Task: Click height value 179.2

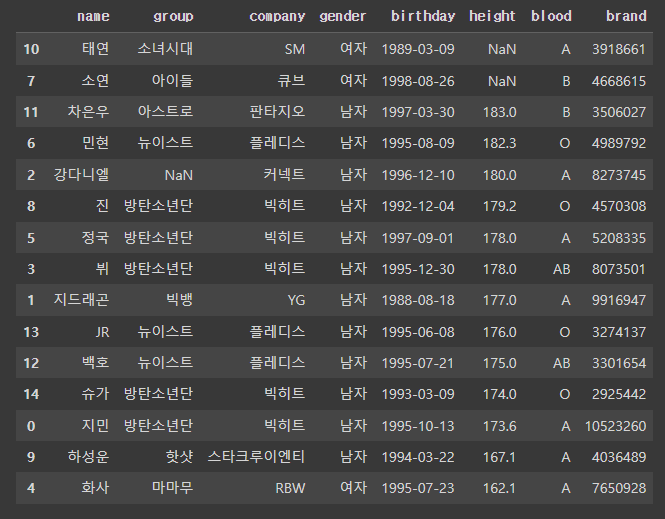Action: (500, 206)
